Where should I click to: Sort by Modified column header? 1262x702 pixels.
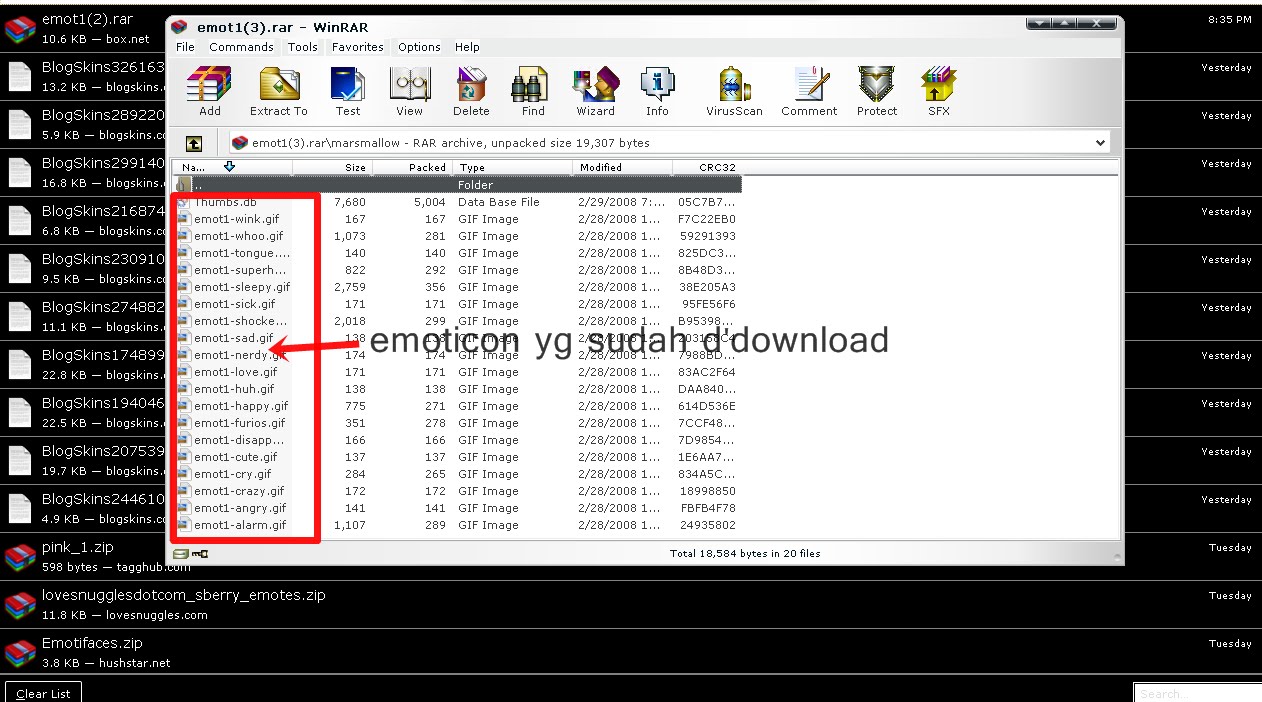623,167
